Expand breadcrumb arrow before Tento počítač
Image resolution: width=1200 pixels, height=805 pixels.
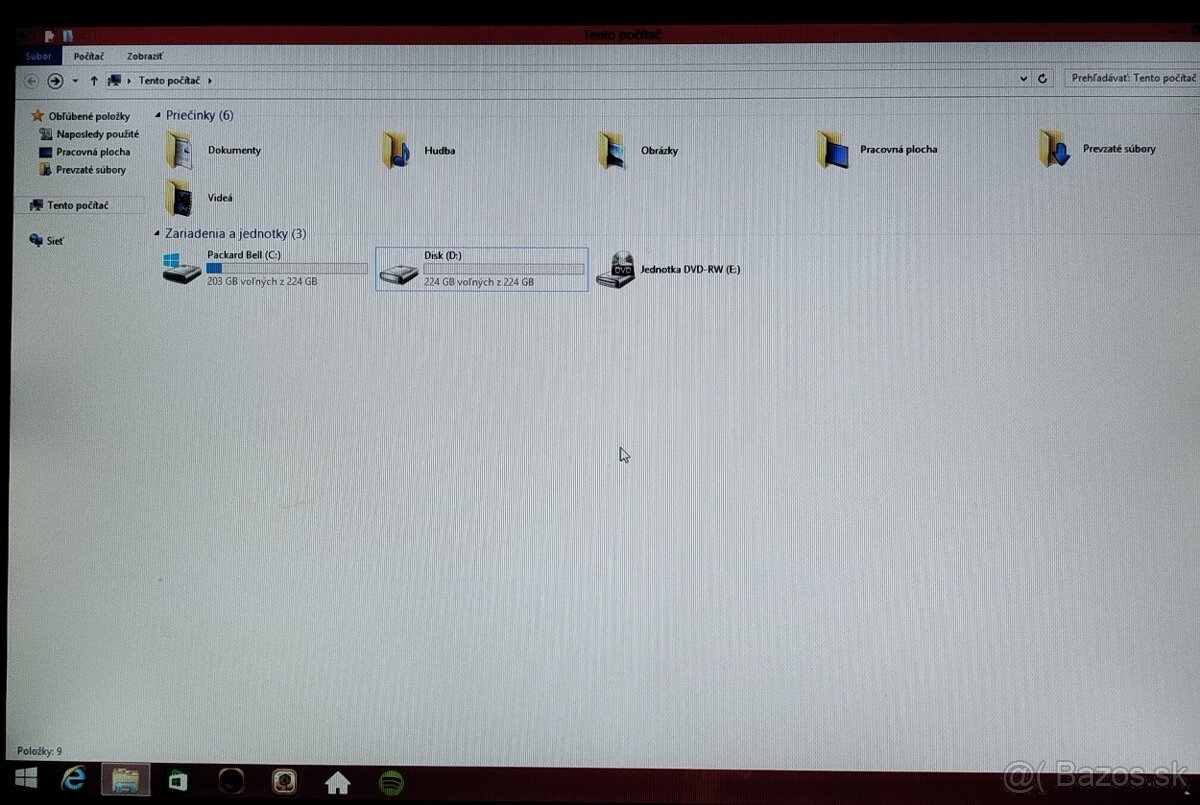coord(130,80)
